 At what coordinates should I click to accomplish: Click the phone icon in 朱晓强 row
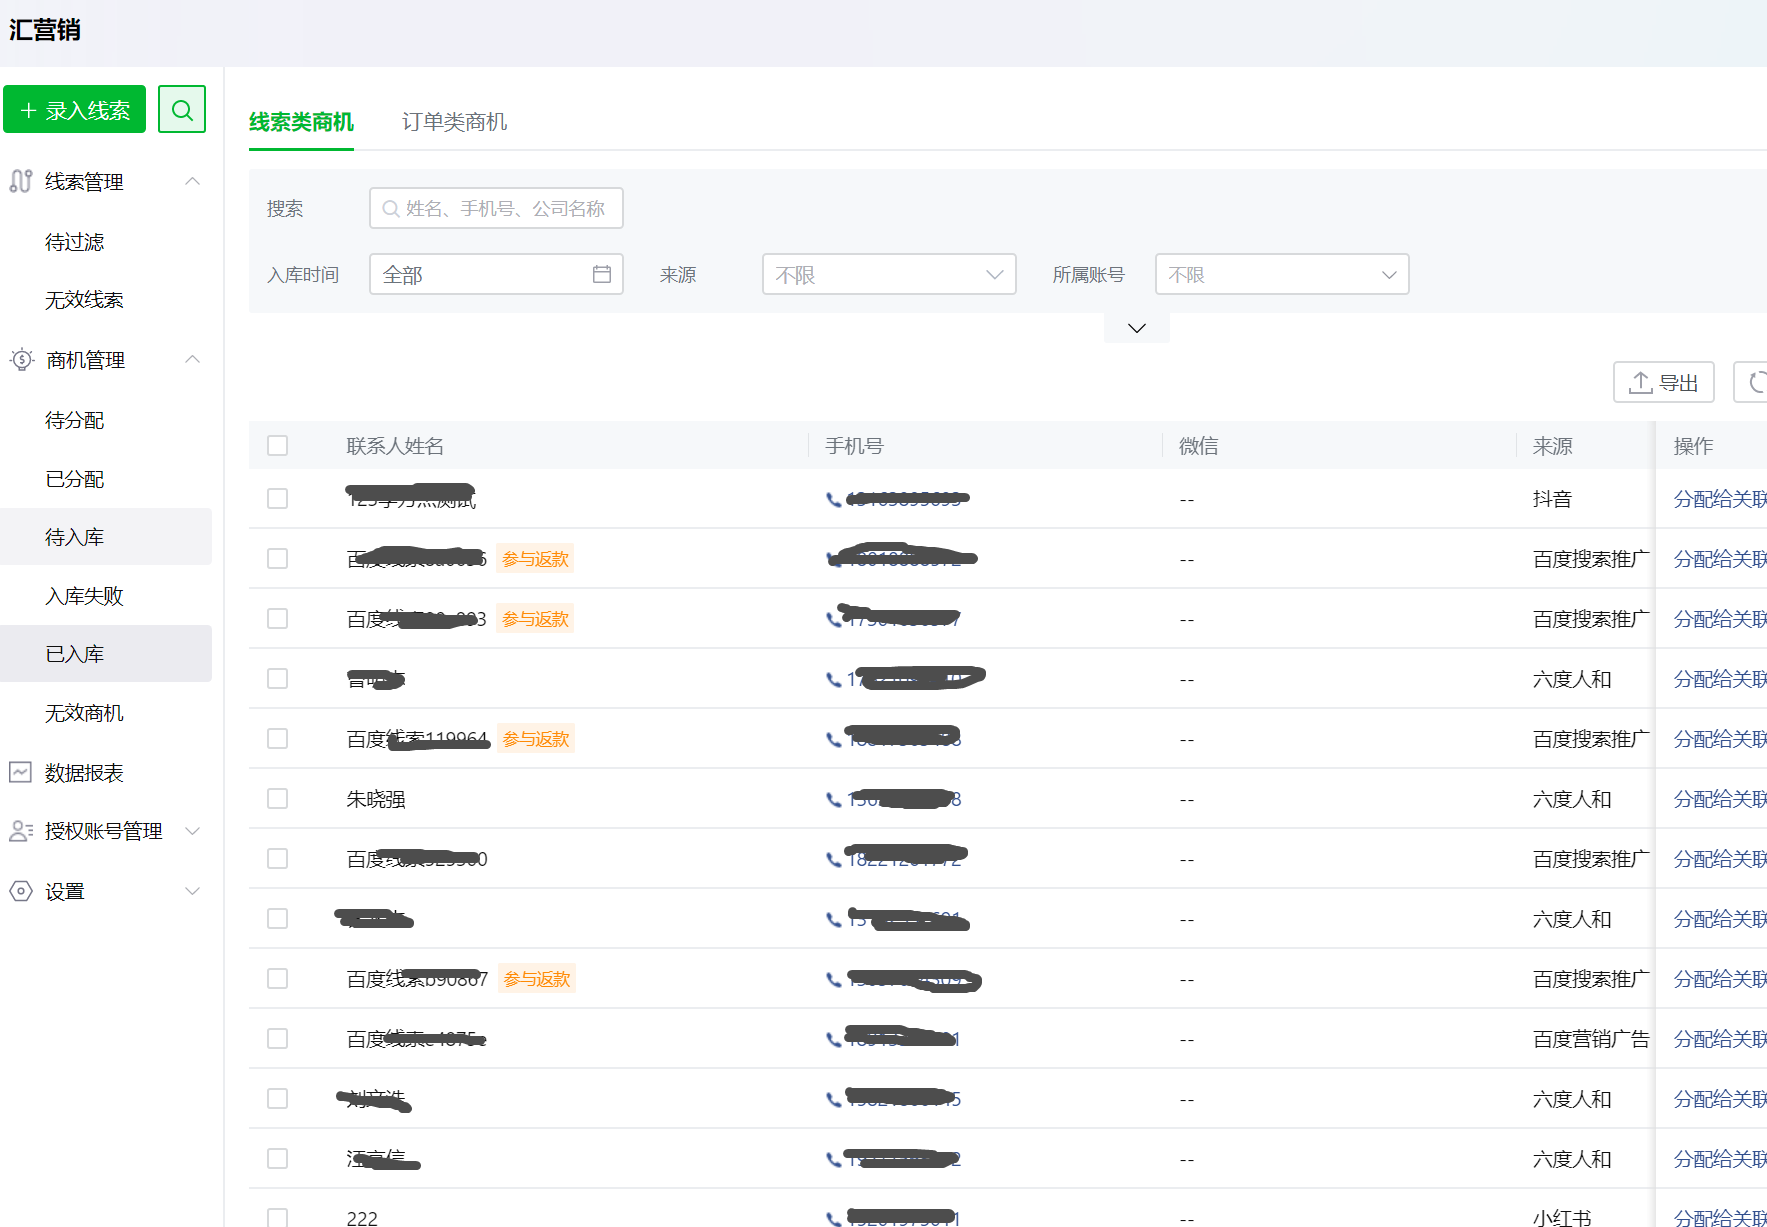click(833, 799)
